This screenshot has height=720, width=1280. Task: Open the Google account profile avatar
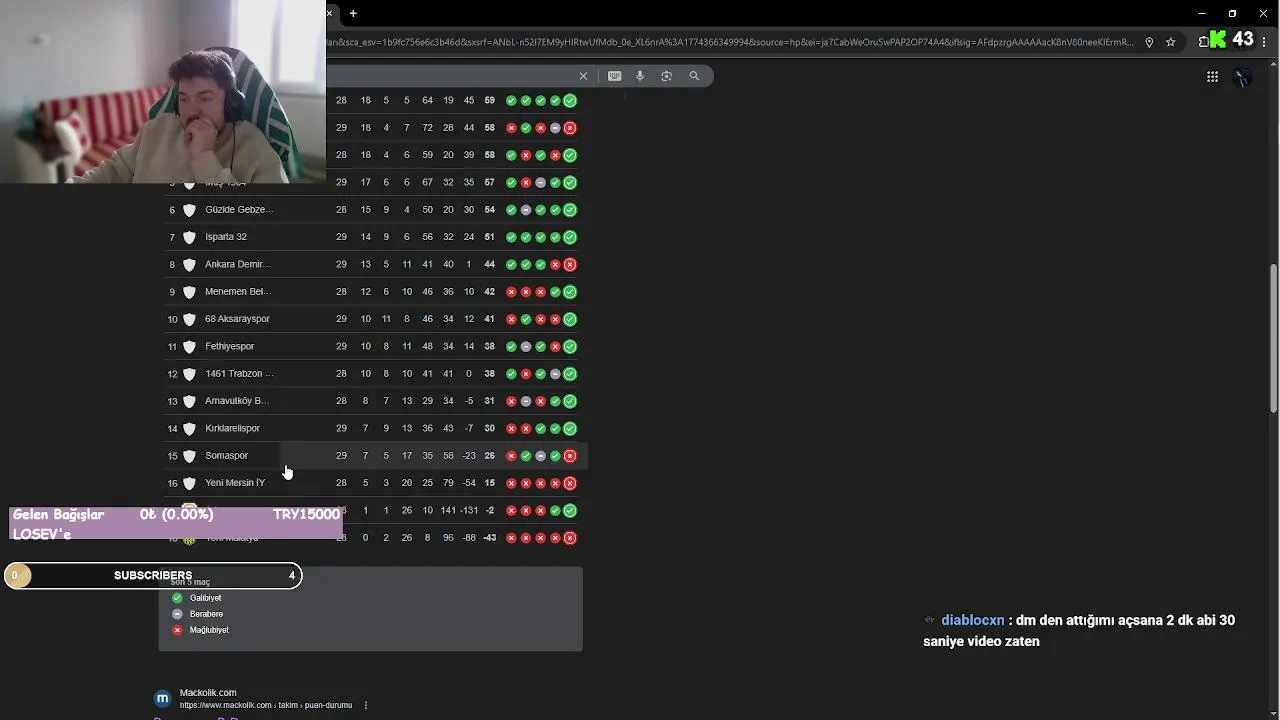(x=1243, y=77)
